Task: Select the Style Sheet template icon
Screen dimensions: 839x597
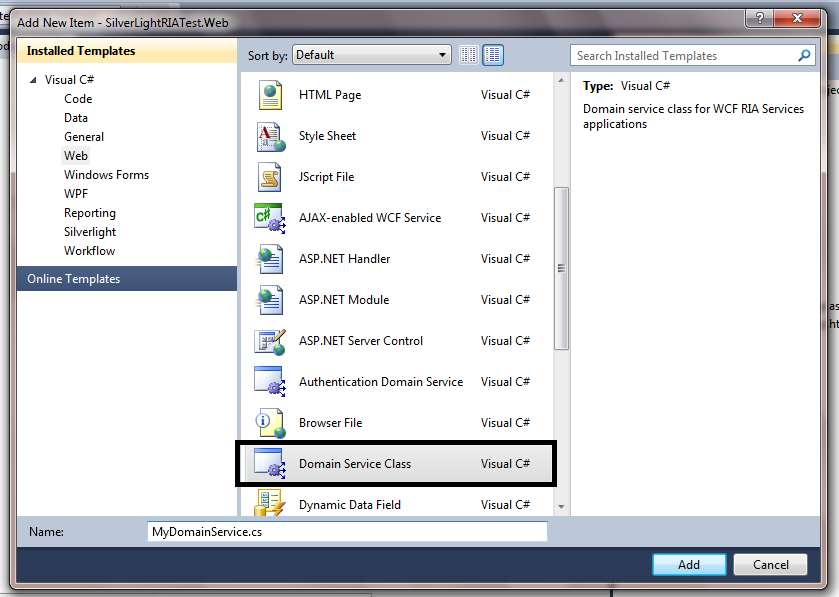Action: pos(271,136)
